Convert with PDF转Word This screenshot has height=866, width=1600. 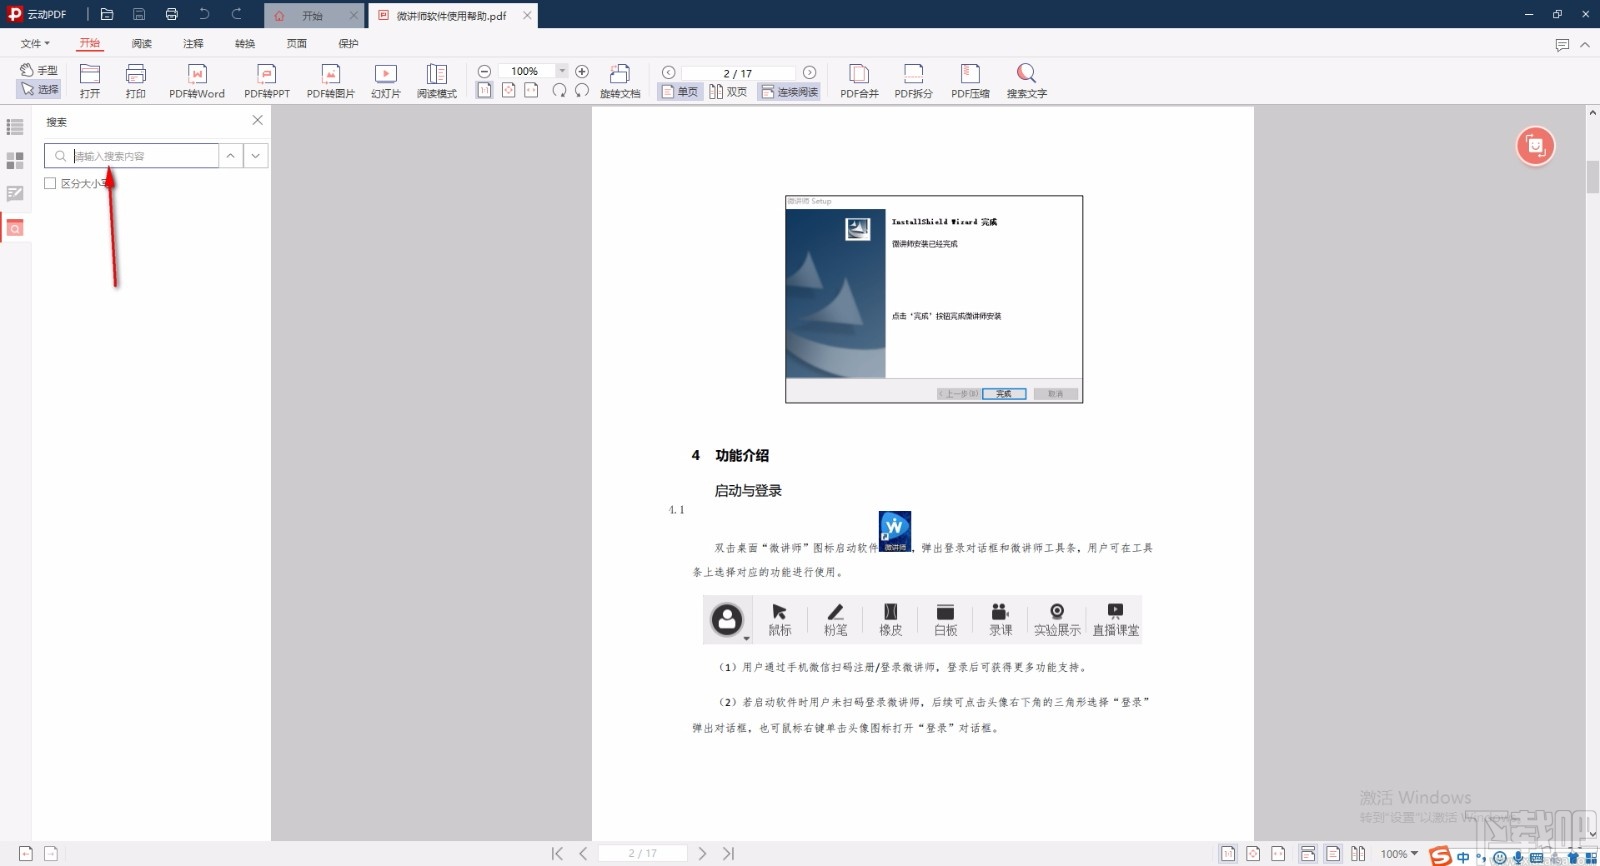[x=197, y=80]
